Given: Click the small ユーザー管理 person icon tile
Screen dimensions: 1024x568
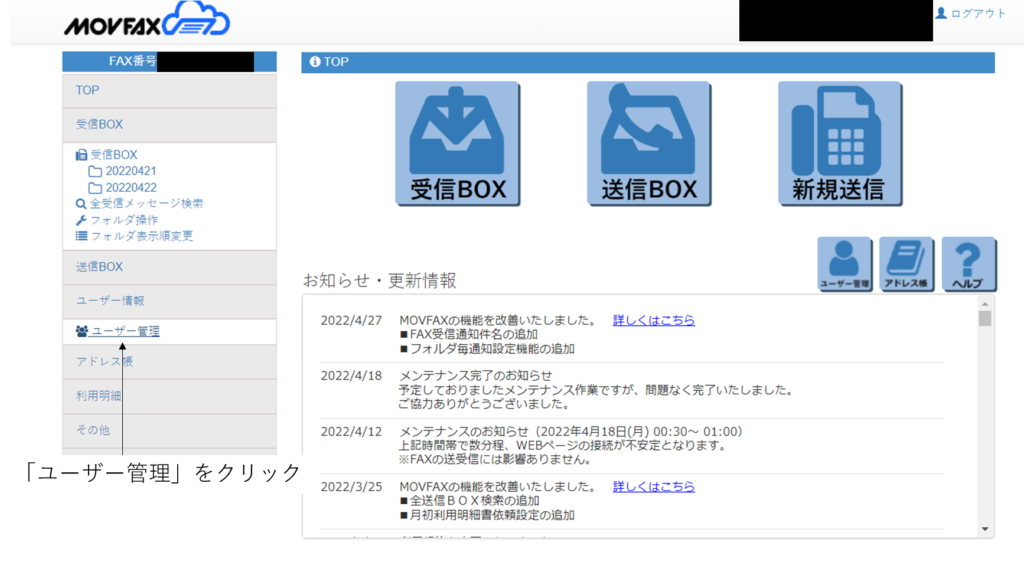Looking at the screenshot, I should point(844,264).
